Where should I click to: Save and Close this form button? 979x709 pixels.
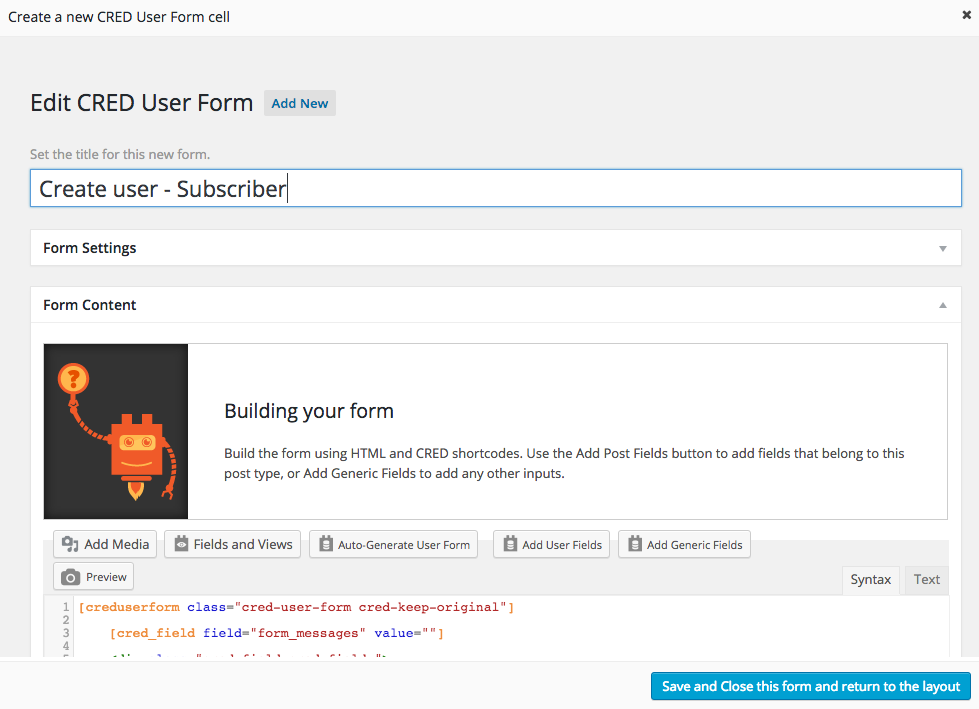click(811, 687)
